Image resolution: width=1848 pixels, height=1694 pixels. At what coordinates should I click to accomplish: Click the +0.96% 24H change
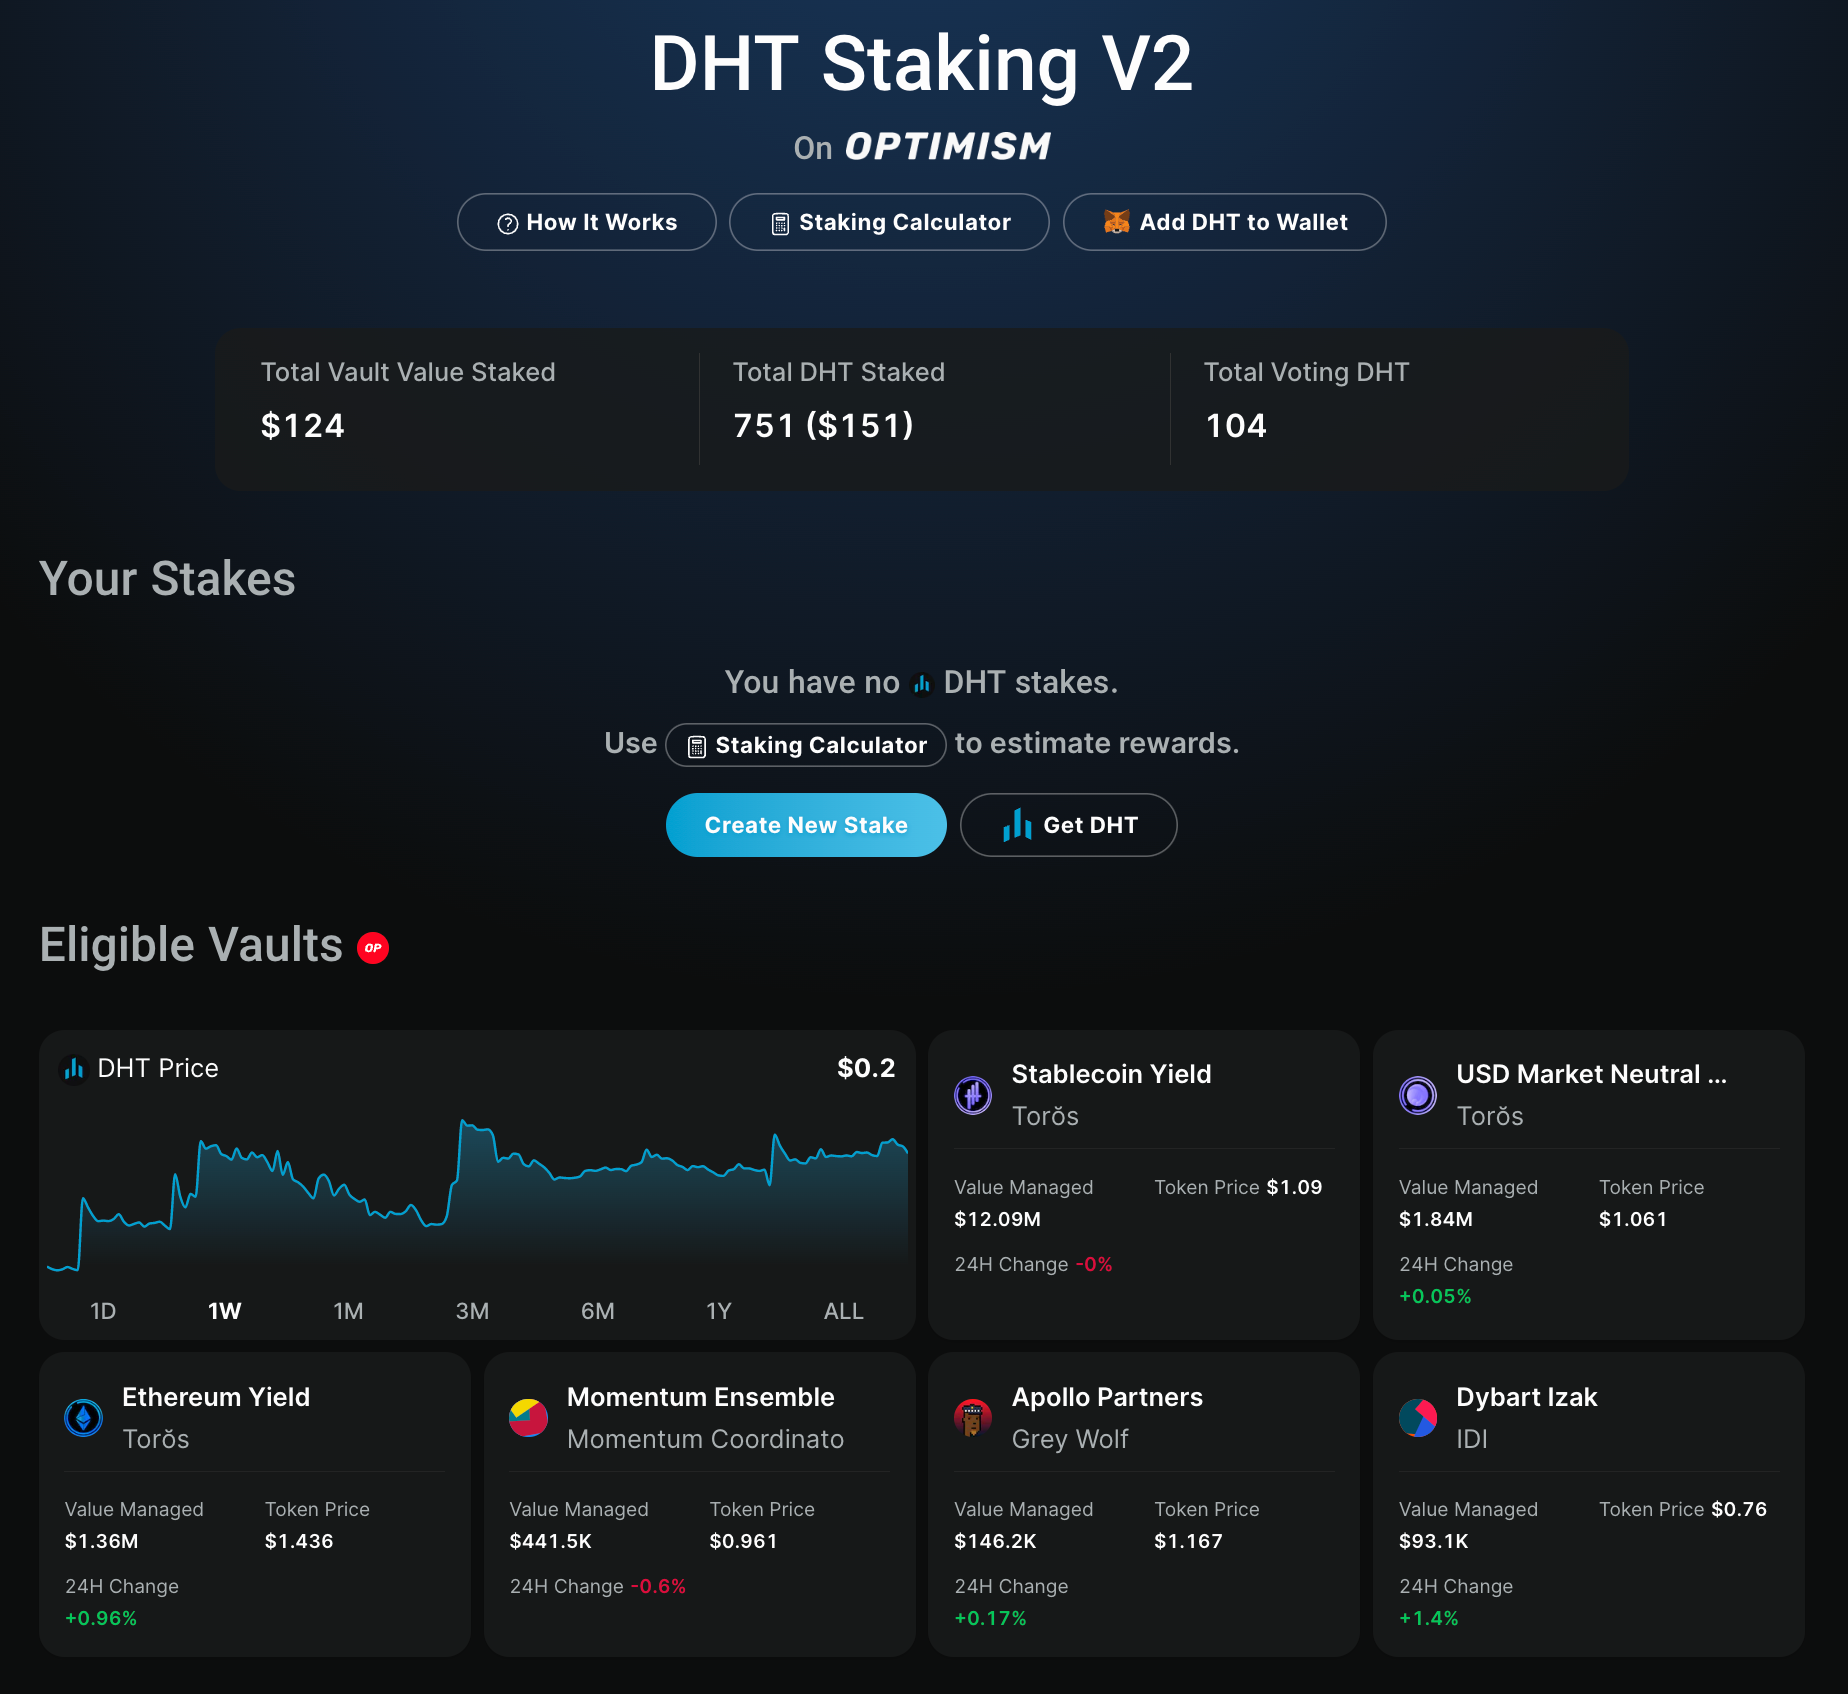100,1618
